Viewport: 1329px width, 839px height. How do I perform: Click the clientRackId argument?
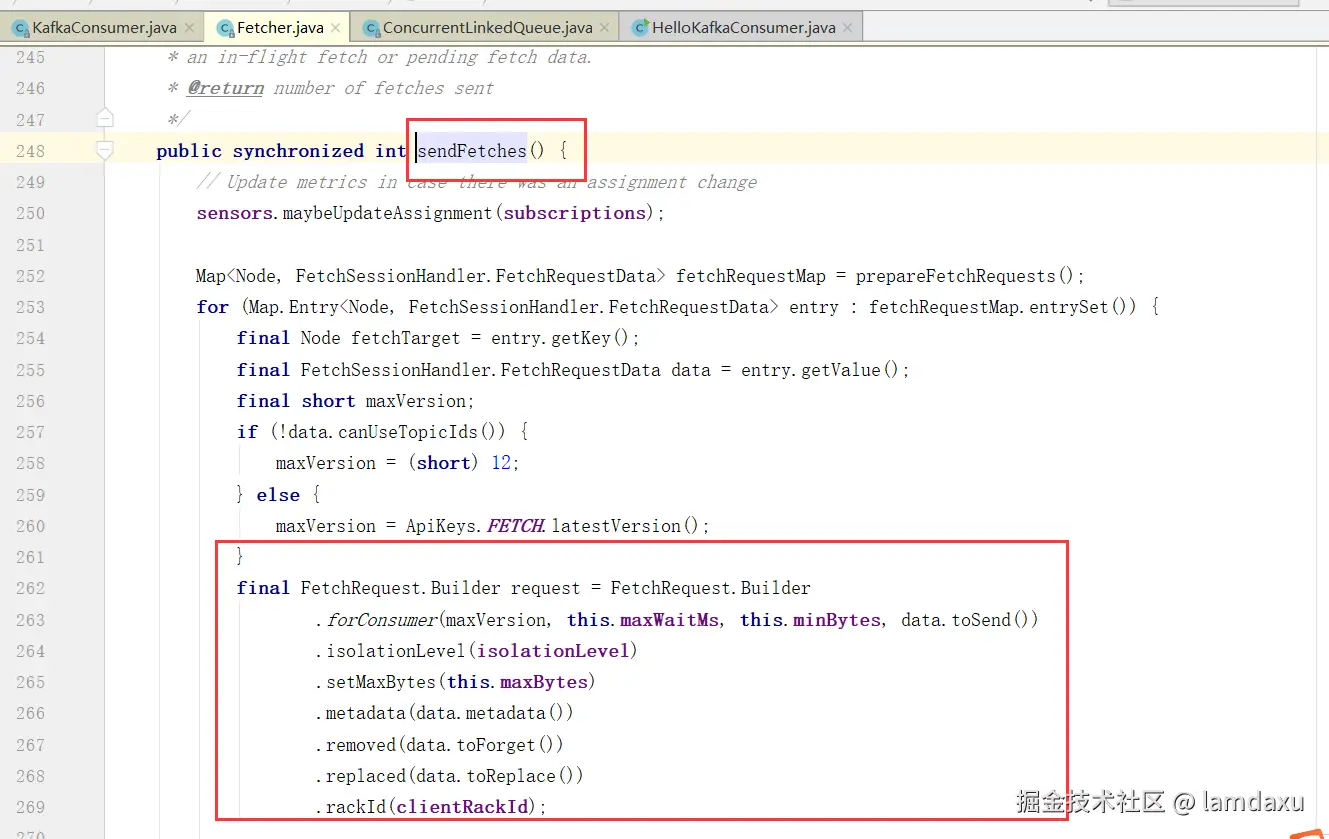click(461, 807)
